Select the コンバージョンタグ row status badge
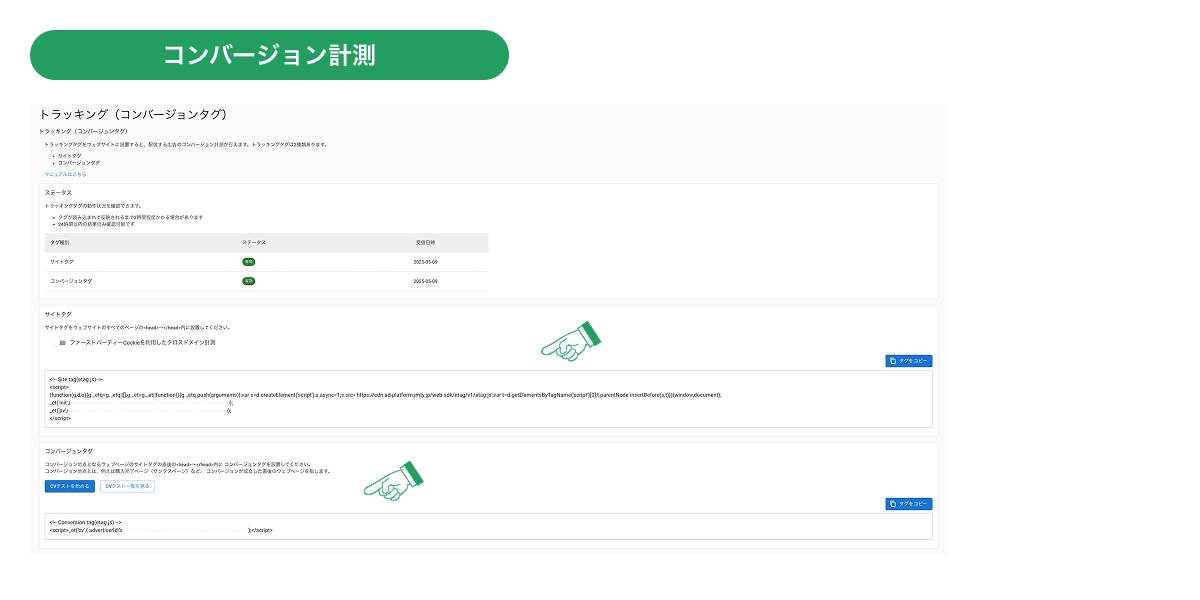The width and height of the screenshot is (1200, 600). (248, 282)
